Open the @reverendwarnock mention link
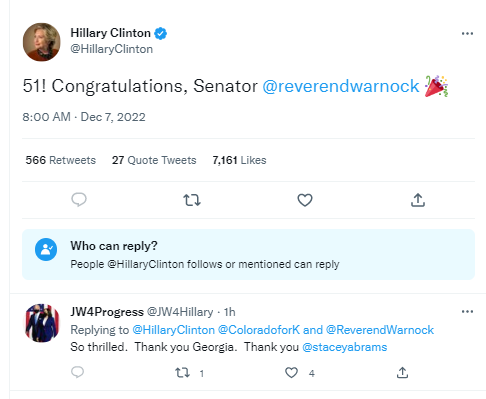Screen dimensions: 486x399 [x=341, y=86]
